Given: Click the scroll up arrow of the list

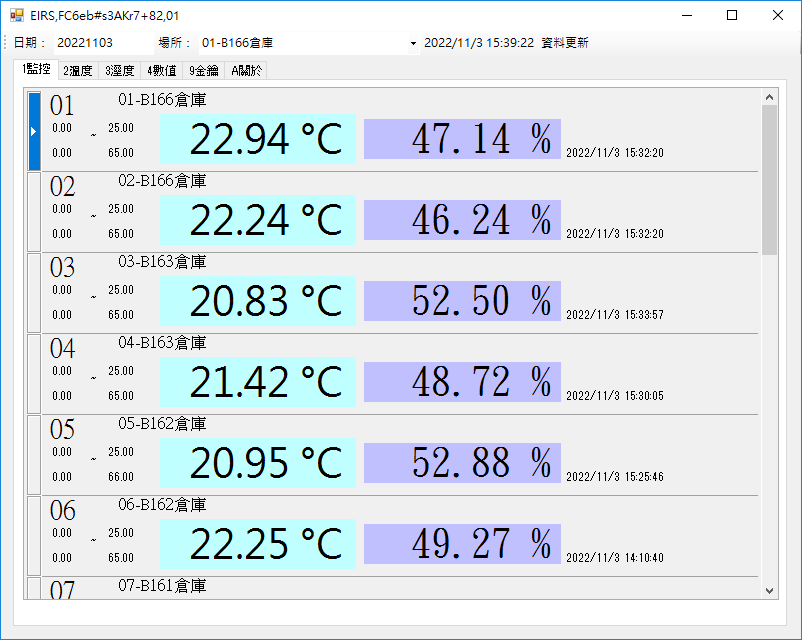Looking at the screenshot, I should coord(769,97).
